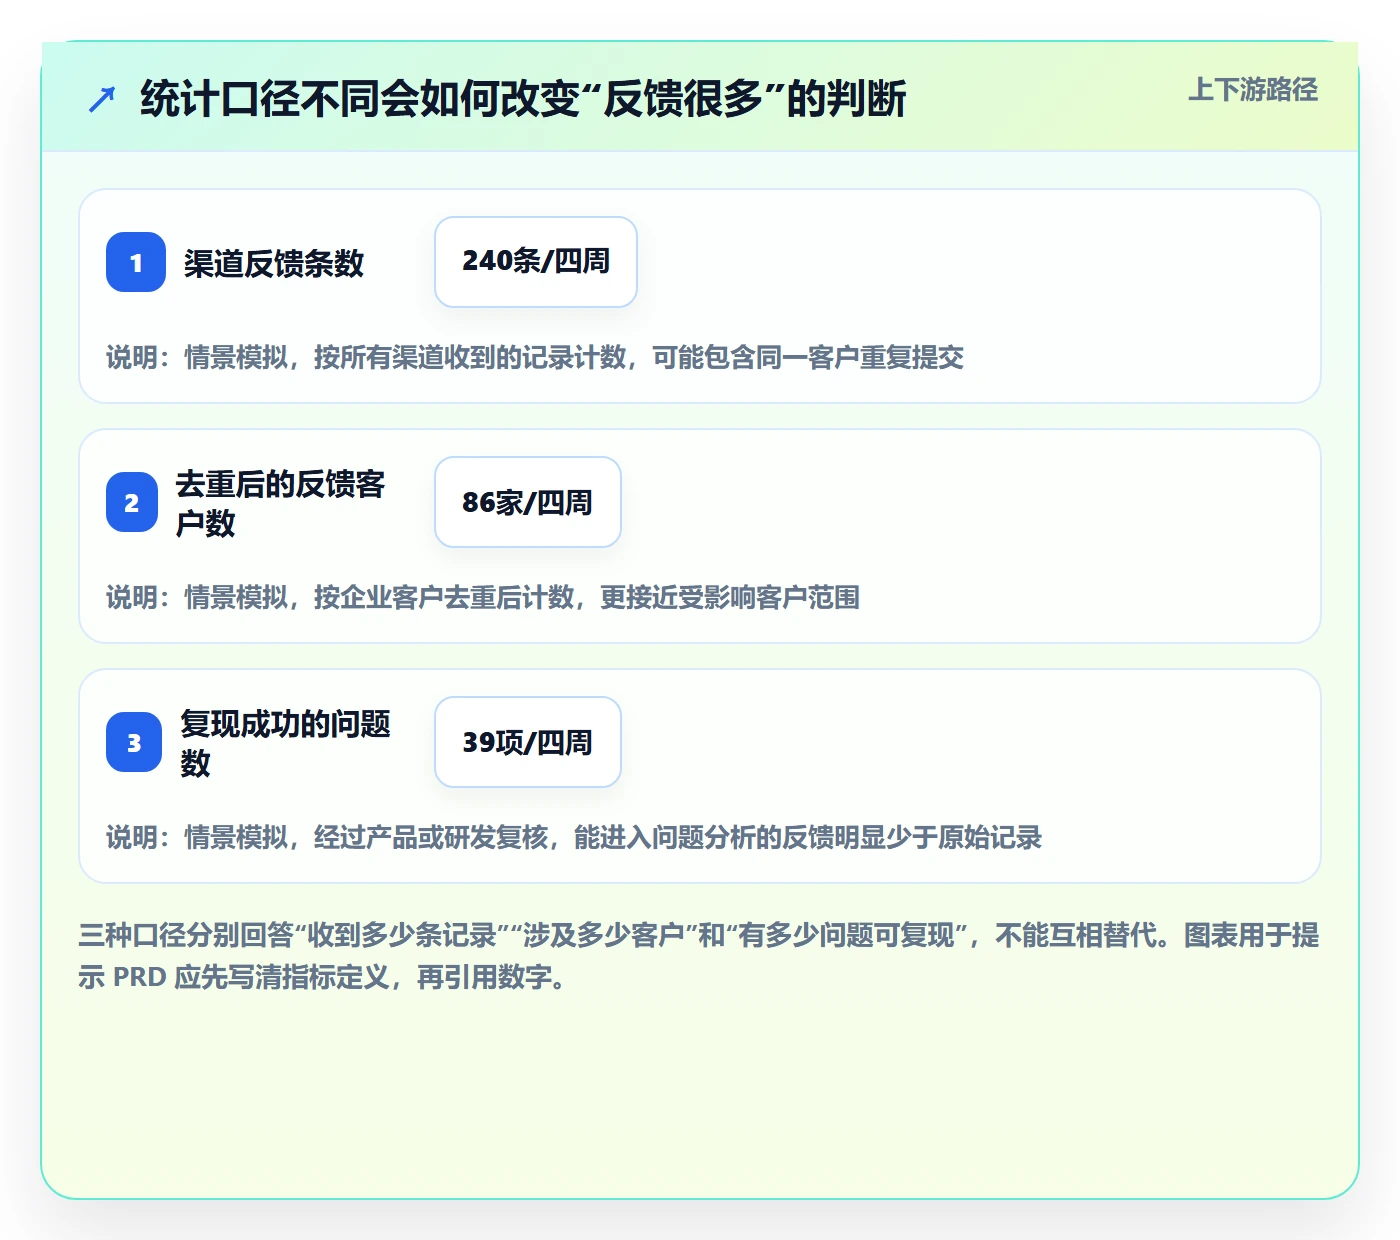Click the note mentioning 同一客户重复提交
The image size is (1400, 1240).
[x=535, y=357]
